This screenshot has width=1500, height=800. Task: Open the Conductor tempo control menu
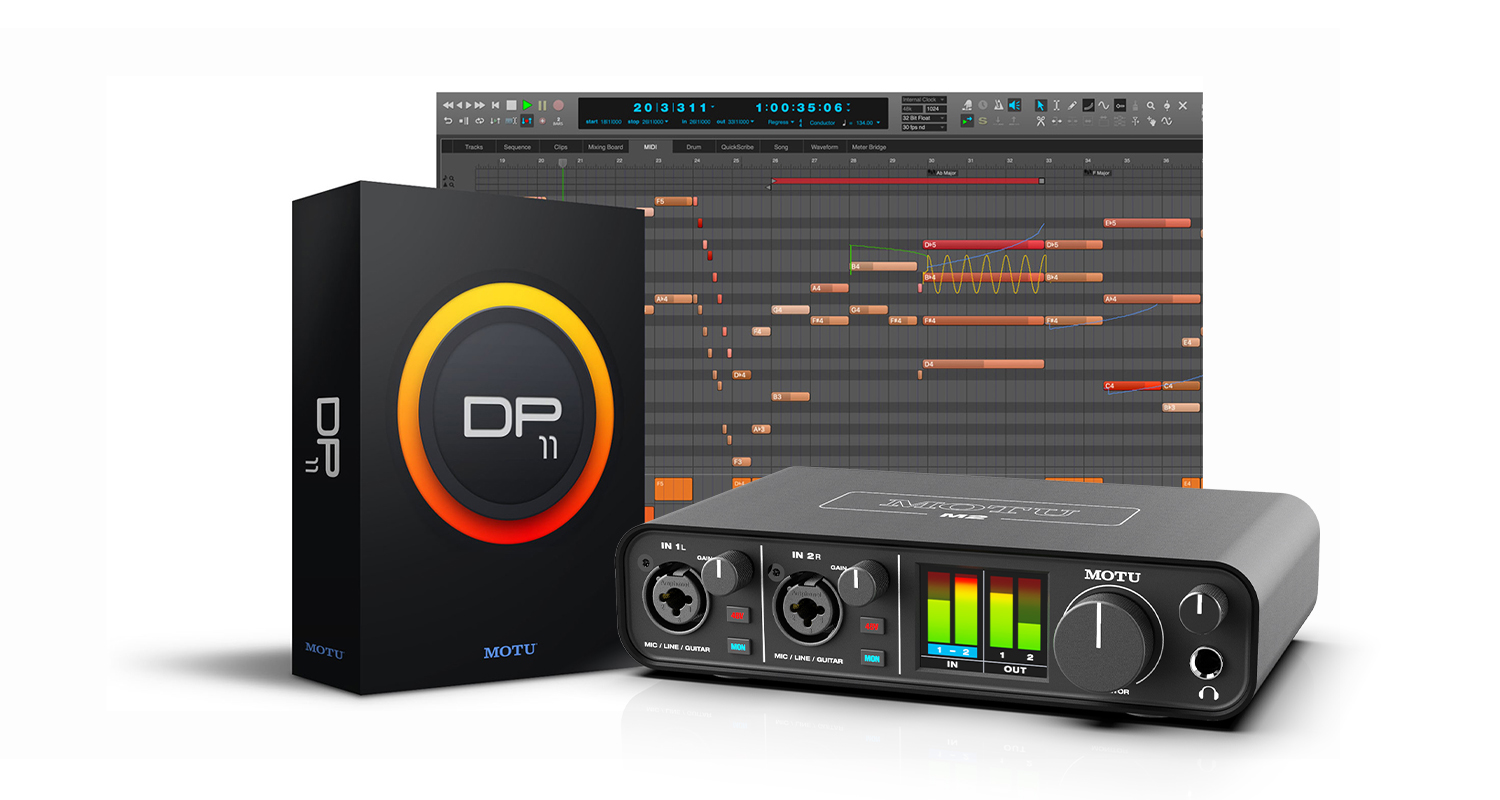tap(822, 122)
